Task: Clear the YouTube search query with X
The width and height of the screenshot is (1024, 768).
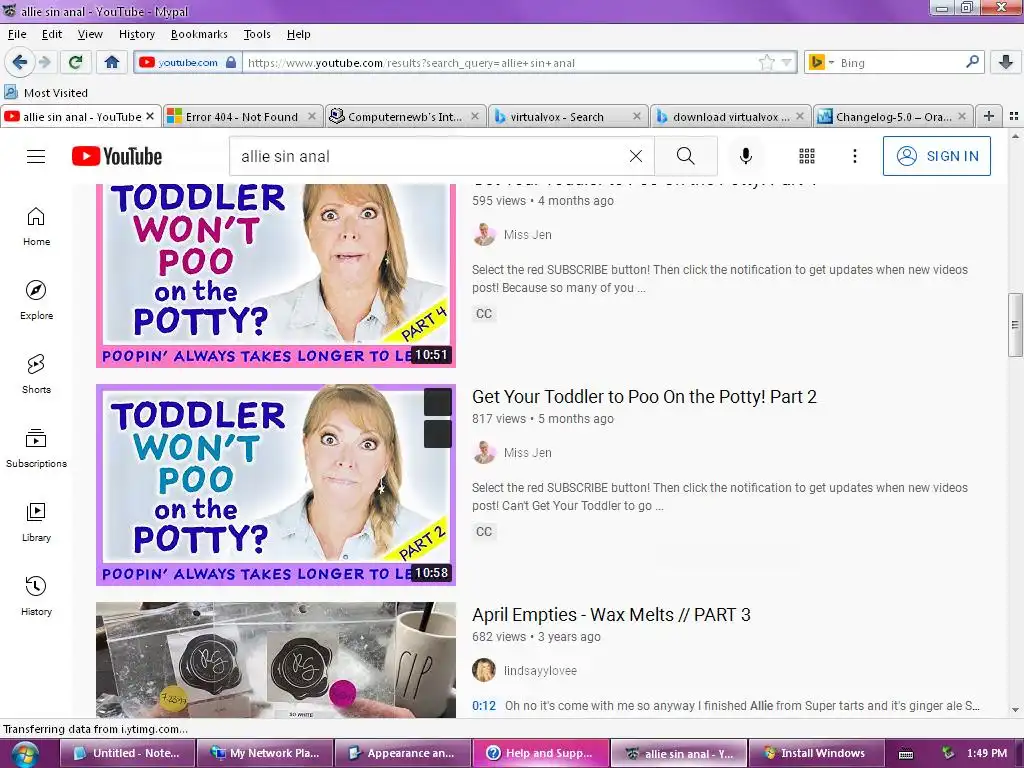Action: point(635,156)
